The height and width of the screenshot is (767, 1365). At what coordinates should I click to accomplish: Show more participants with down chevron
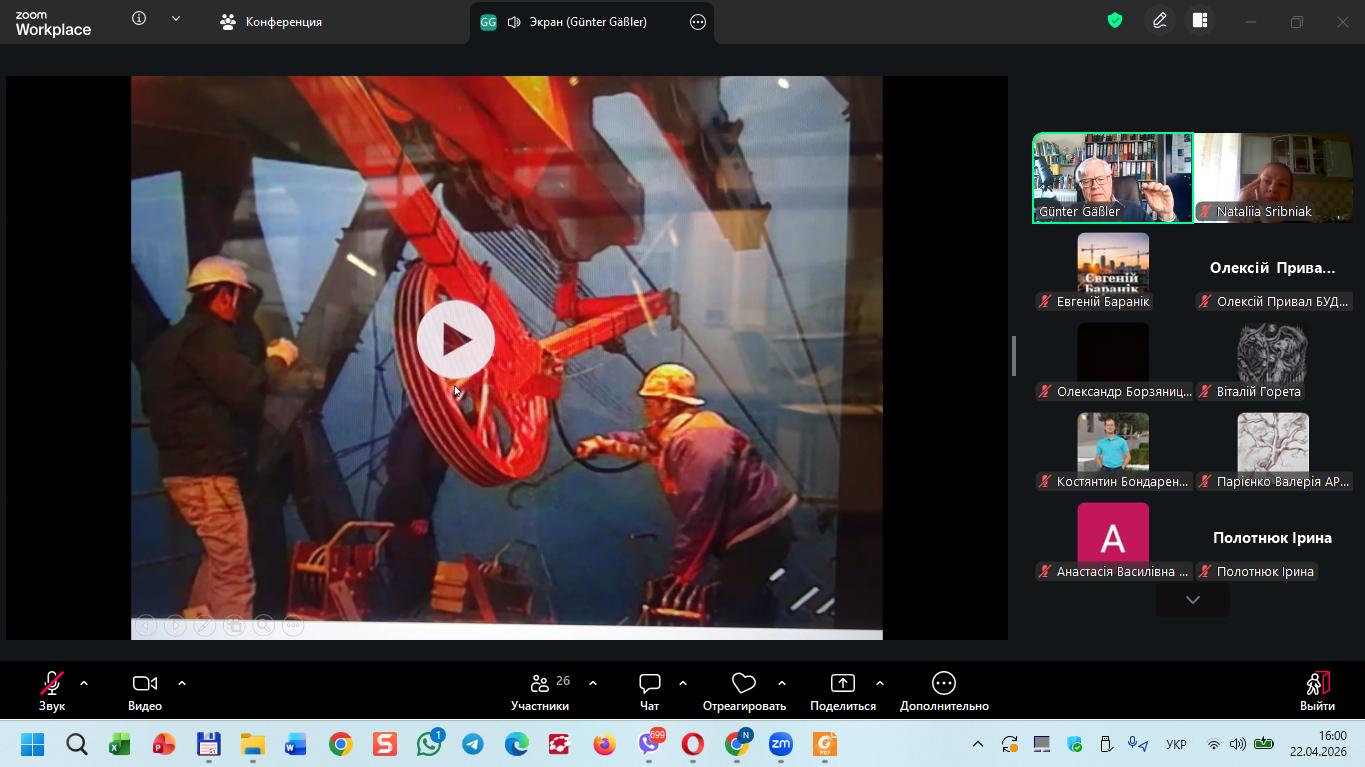point(1192,600)
